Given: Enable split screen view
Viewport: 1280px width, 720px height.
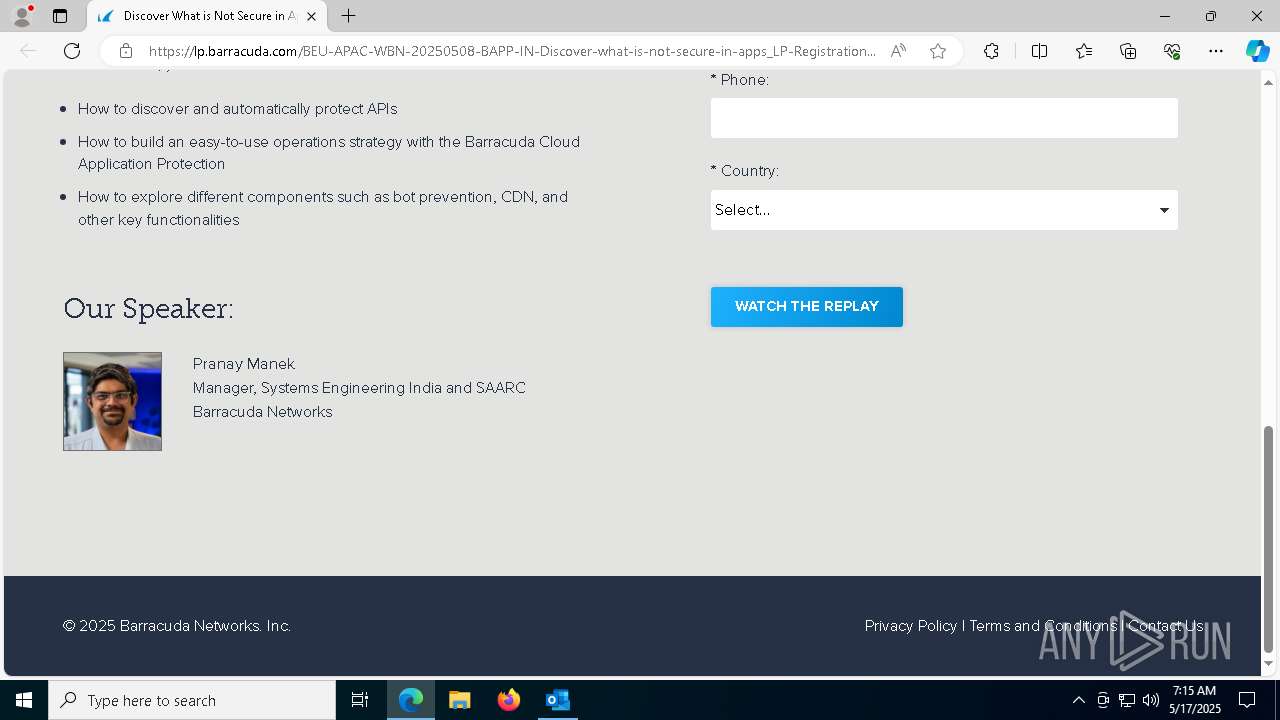Looking at the screenshot, I should 1039,51.
